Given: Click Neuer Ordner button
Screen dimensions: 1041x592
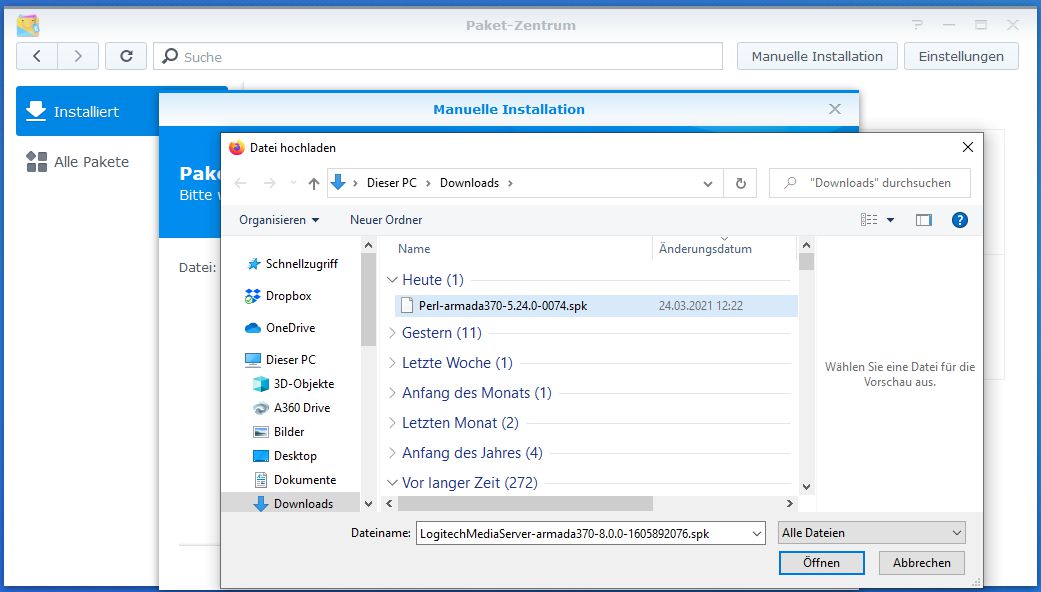Looking at the screenshot, I should coord(386,220).
